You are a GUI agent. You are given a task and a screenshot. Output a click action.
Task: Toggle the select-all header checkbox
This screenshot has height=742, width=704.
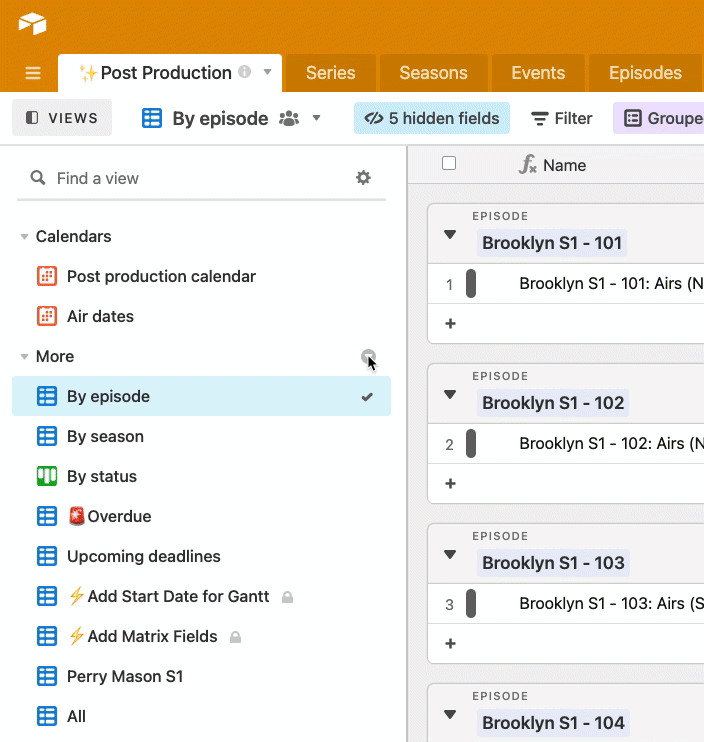pyautogui.click(x=449, y=163)
